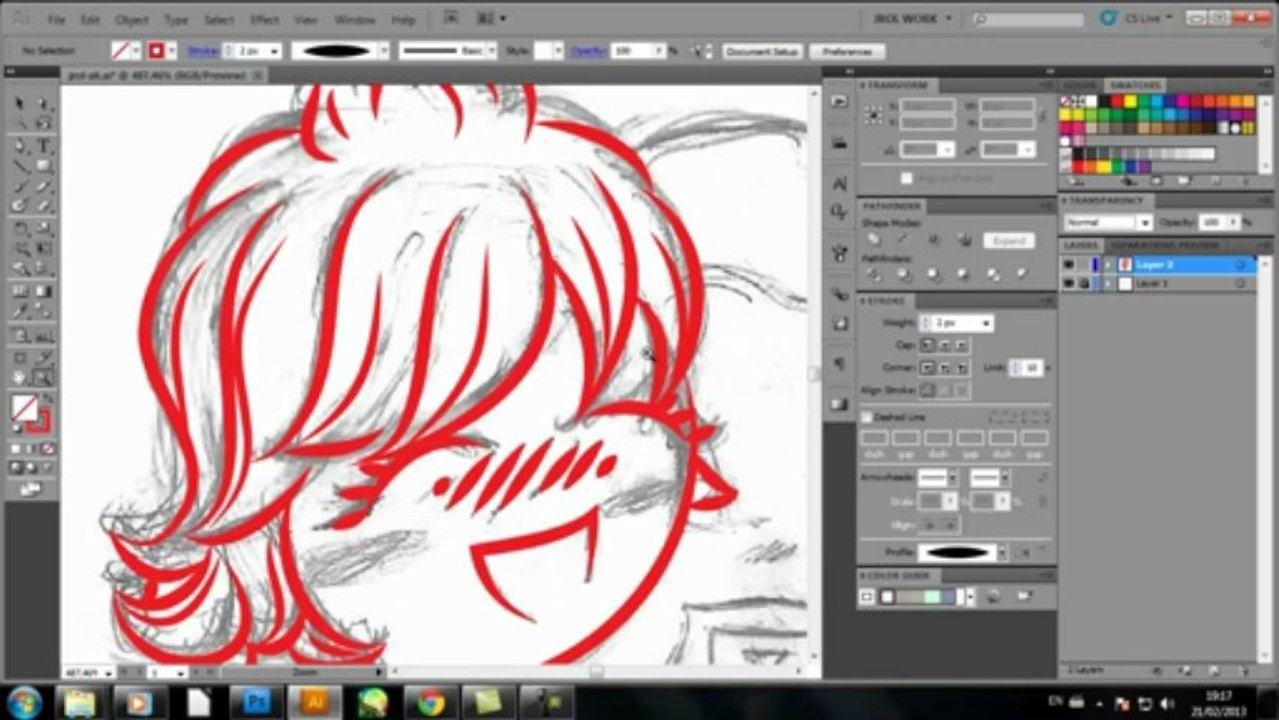The height and width of the screenshot is (720, 1279).
Task: Open the Basic variable width dropdown
Action: pyautogui.click(x=492, y=50)
